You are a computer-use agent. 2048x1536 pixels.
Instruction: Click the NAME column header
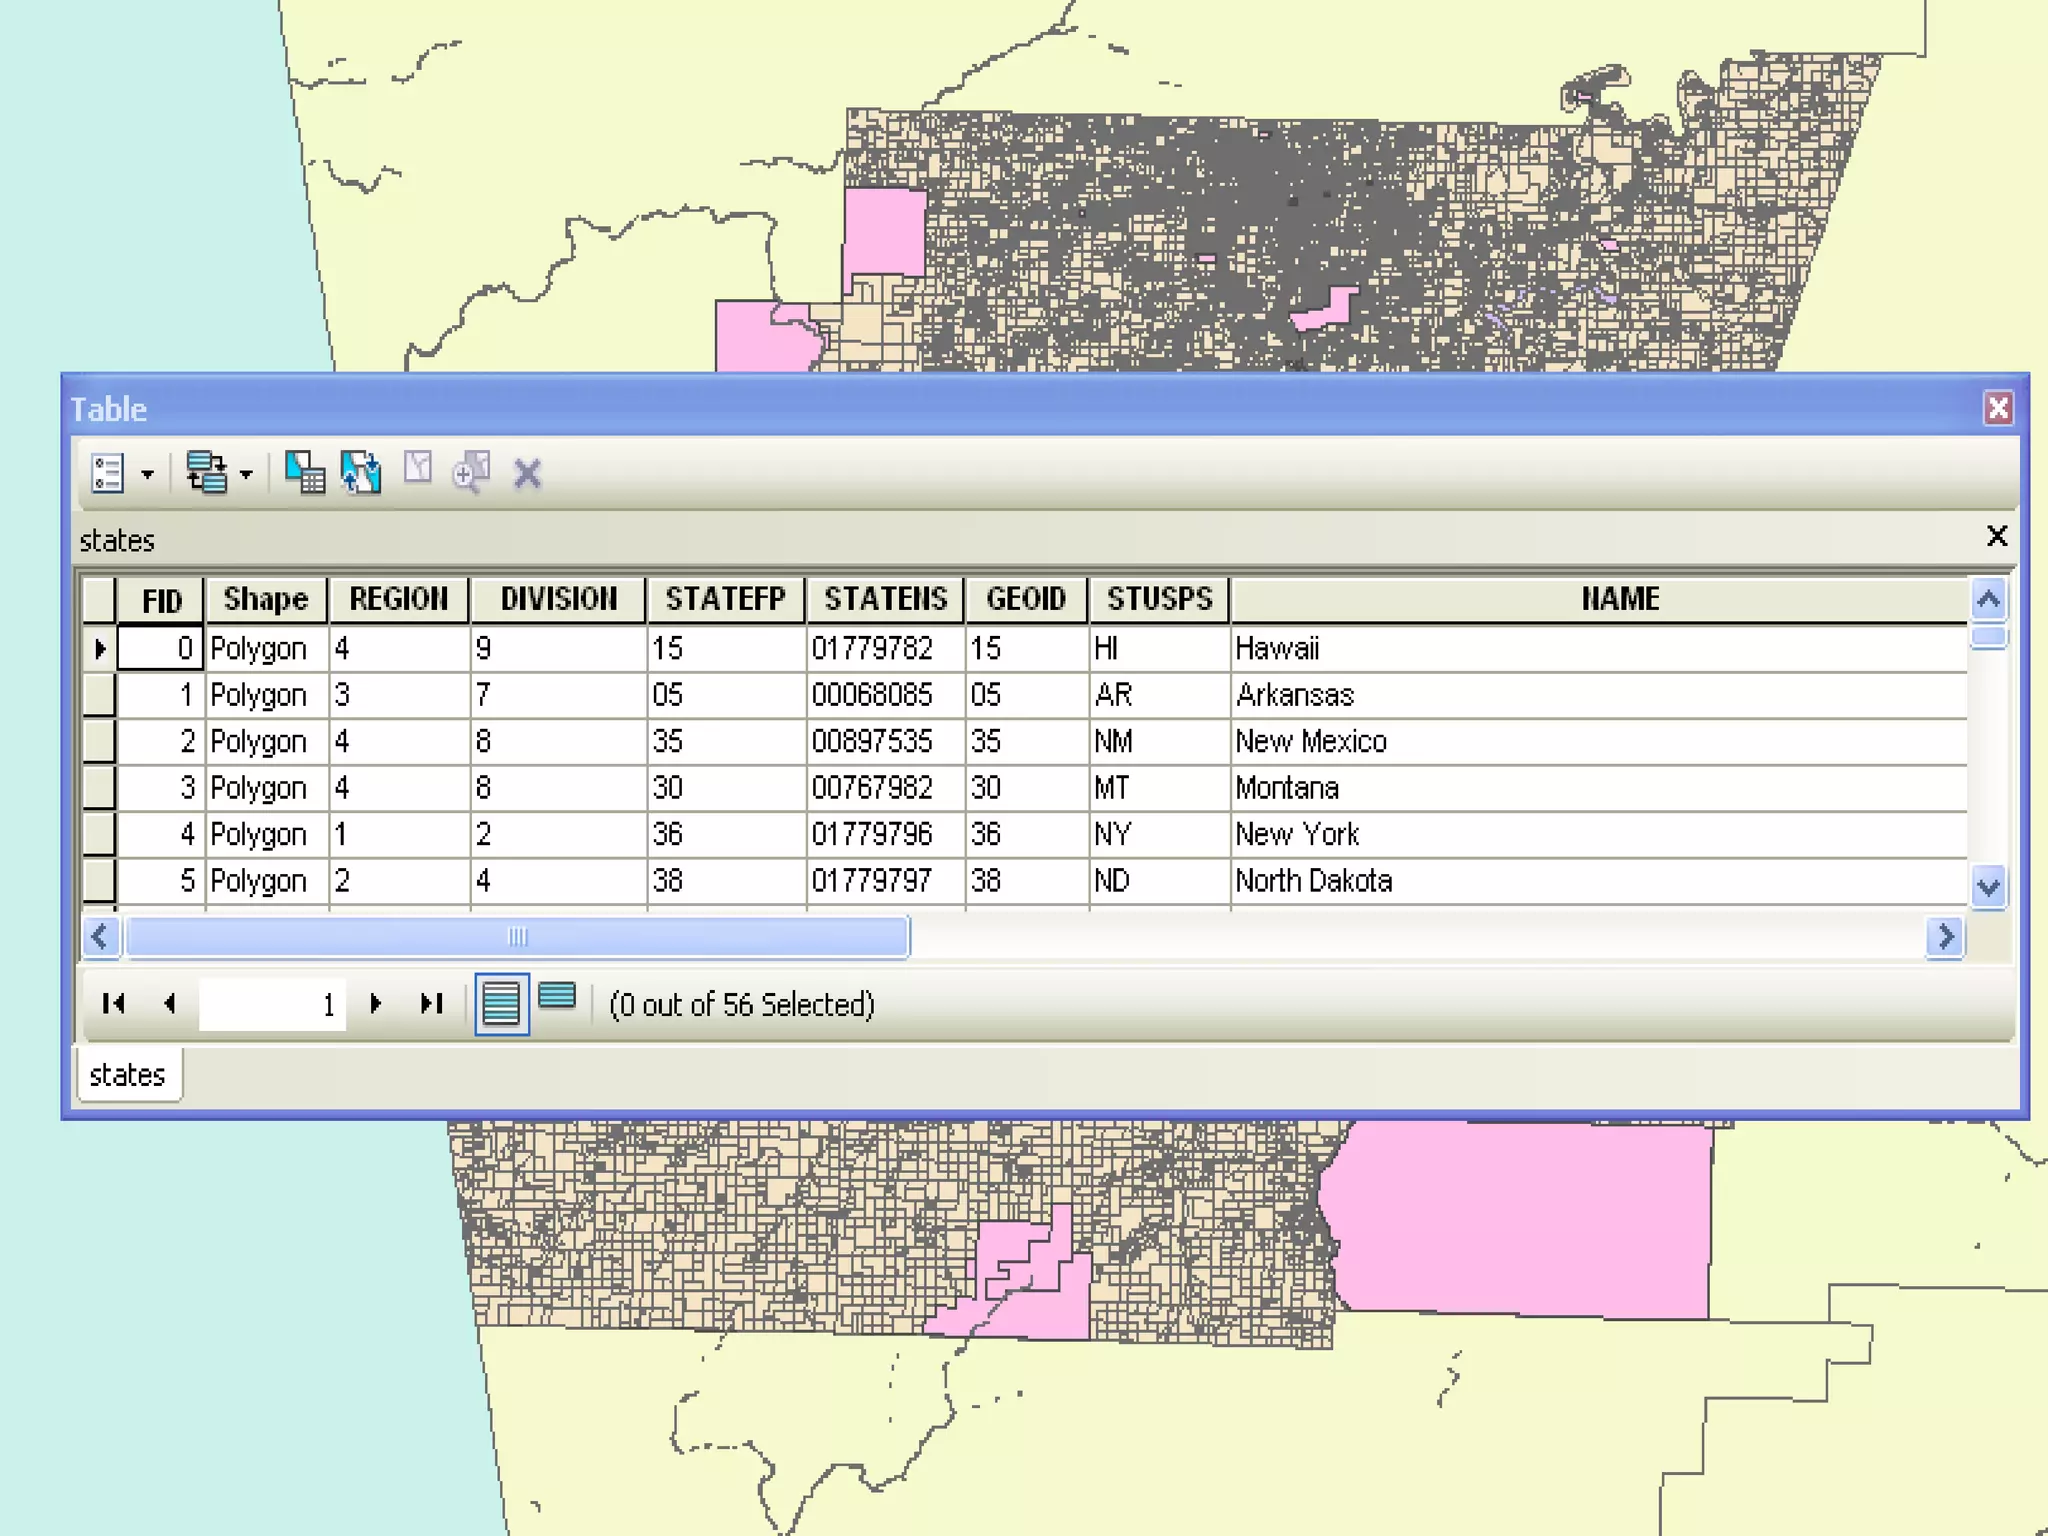click(x=1619, y=599)
